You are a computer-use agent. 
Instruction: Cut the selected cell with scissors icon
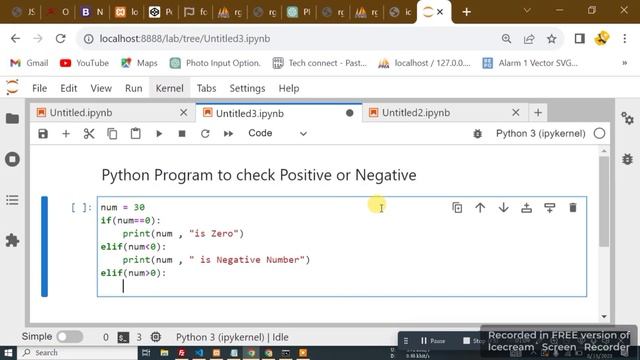[89, 134]
